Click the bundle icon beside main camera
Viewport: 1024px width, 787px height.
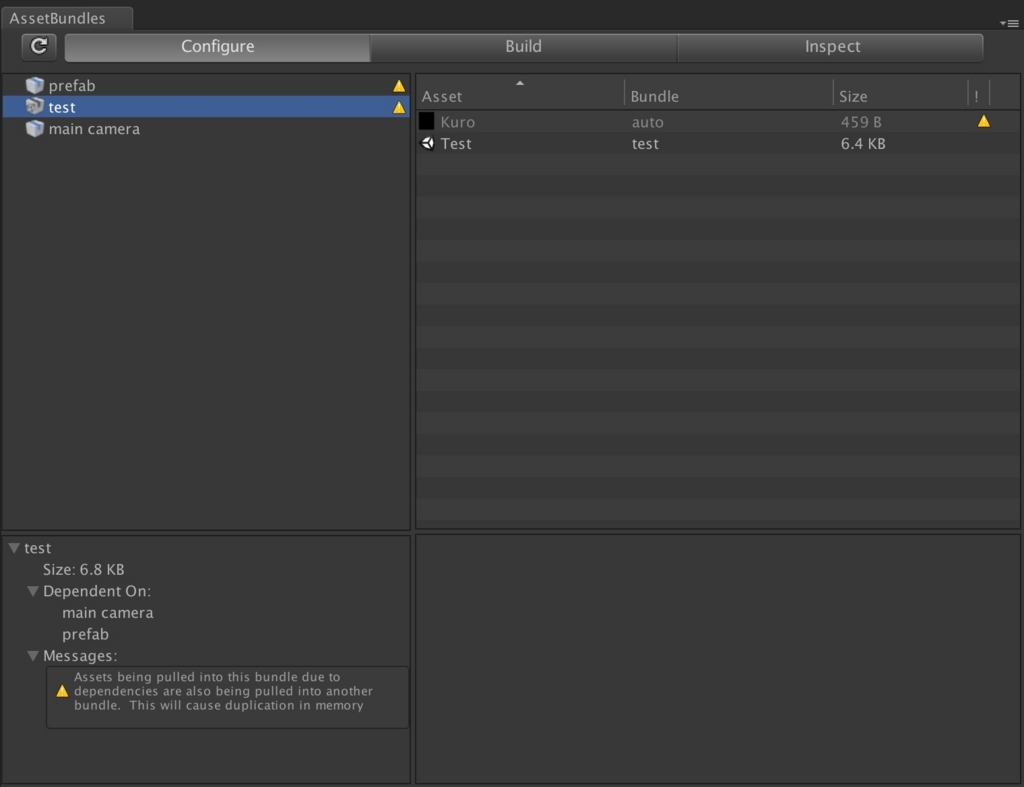pyautogui.click(x=34, y=128)
